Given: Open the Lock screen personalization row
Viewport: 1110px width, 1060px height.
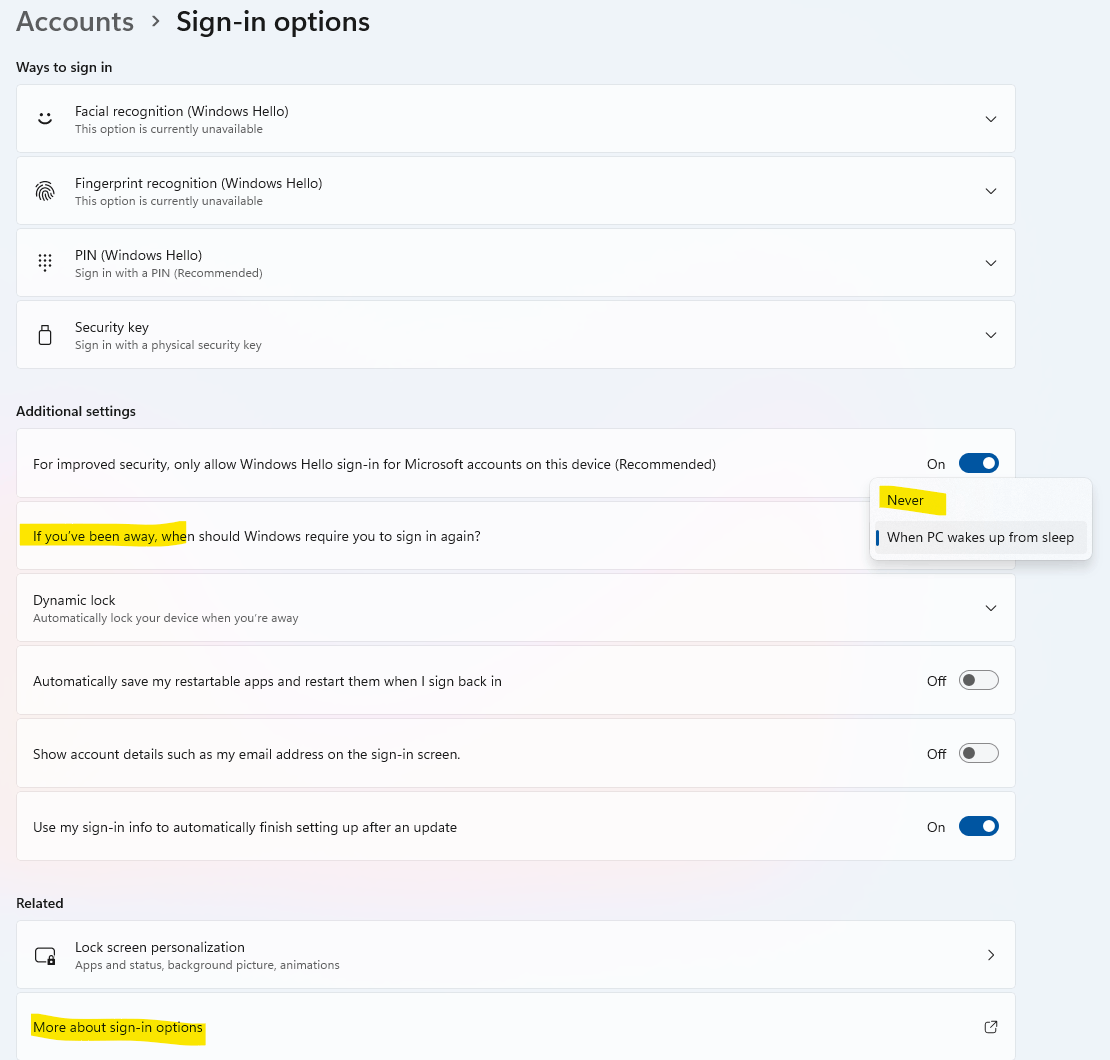Looking at the screenshot, I should tap(515, 955).
